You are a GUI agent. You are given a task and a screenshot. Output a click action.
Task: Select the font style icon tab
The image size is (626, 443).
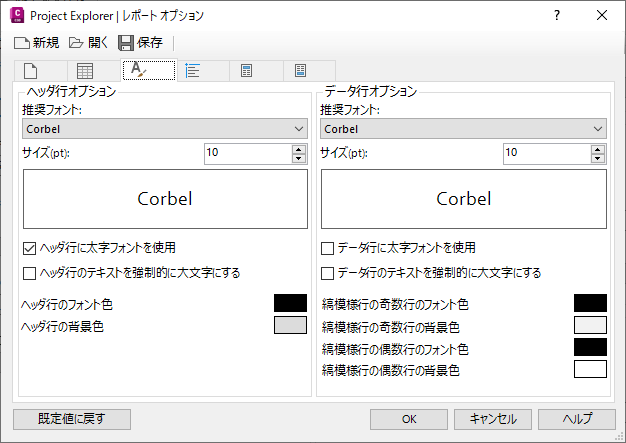click(x=140, y=70)
